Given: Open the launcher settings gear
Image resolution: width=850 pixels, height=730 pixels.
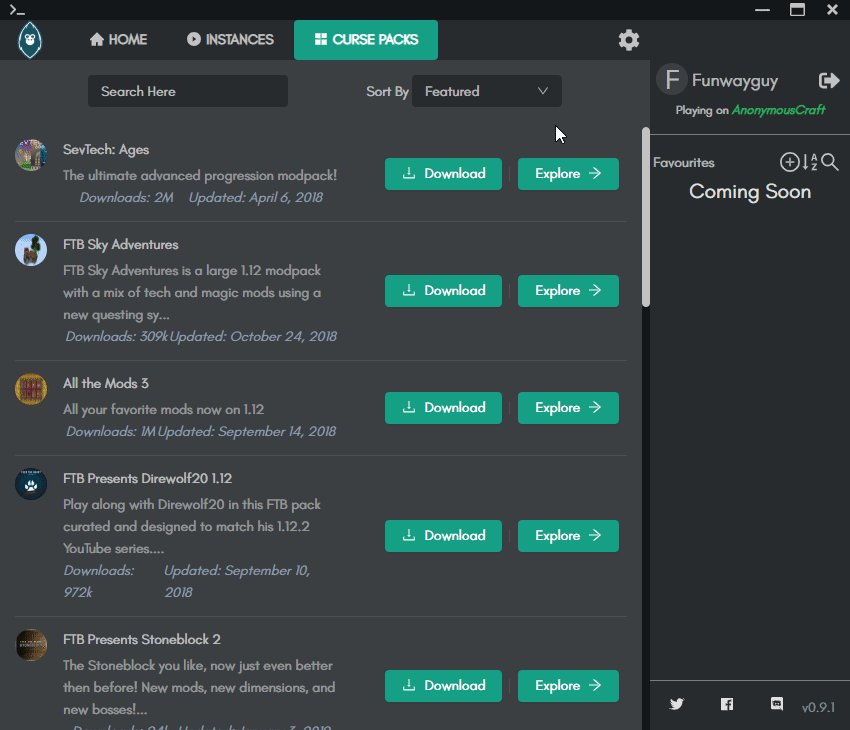Looking at the screenshot, I should [628, 40].
